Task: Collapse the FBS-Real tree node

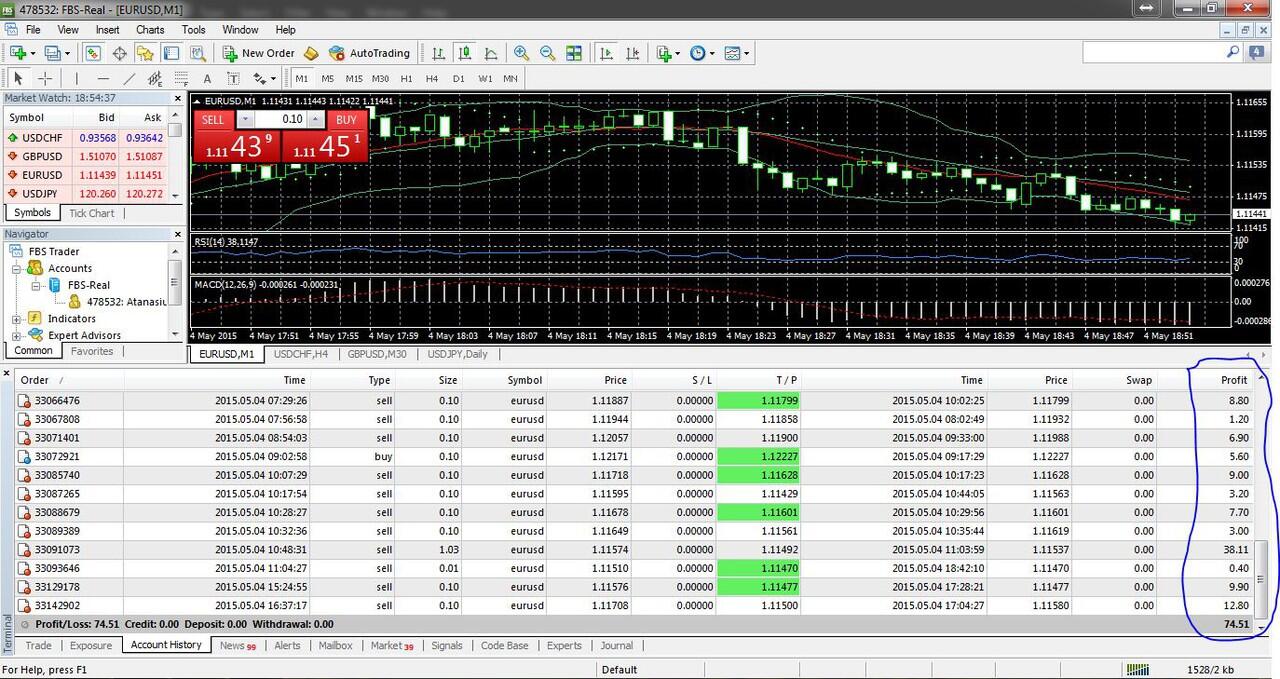Action: (x=36, y=285)
